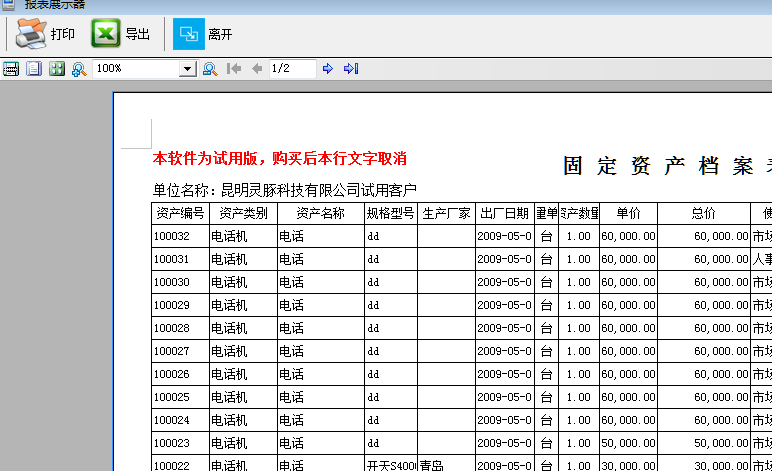Select the page-width view icon
This screenshot has width=772, height=471.
point(11,68)
